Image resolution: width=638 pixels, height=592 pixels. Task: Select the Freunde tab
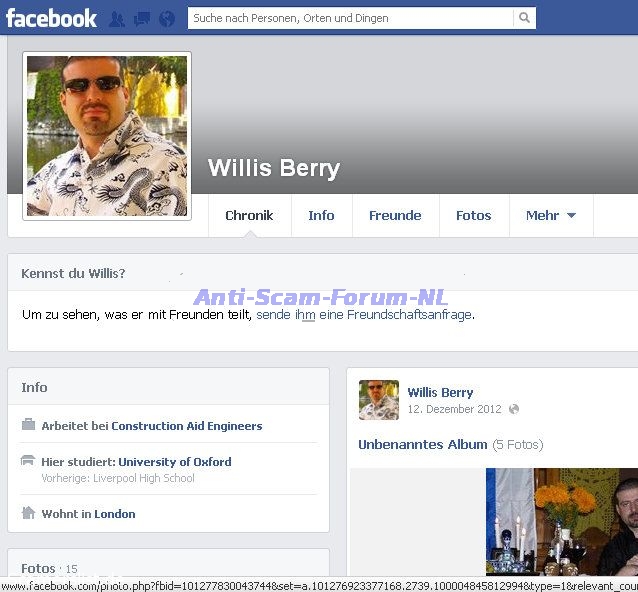[395, 215]
